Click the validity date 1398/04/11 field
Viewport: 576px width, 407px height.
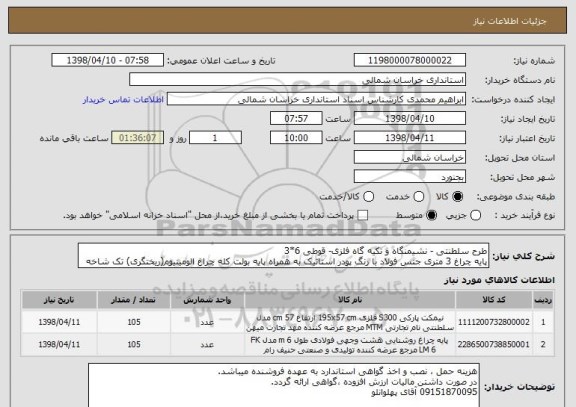point(410,138)
